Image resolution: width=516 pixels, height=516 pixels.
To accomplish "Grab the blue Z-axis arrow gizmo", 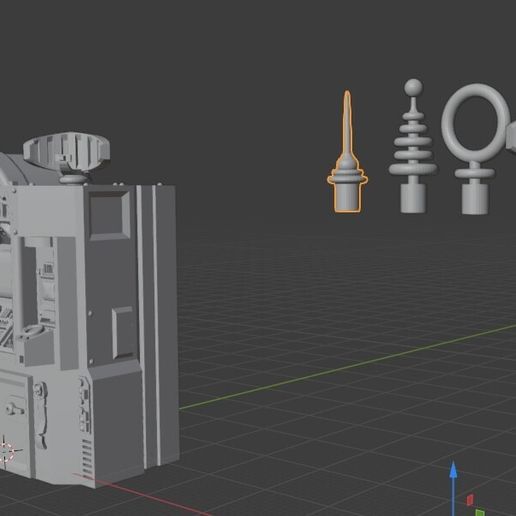I will click(x=453, y=487).
